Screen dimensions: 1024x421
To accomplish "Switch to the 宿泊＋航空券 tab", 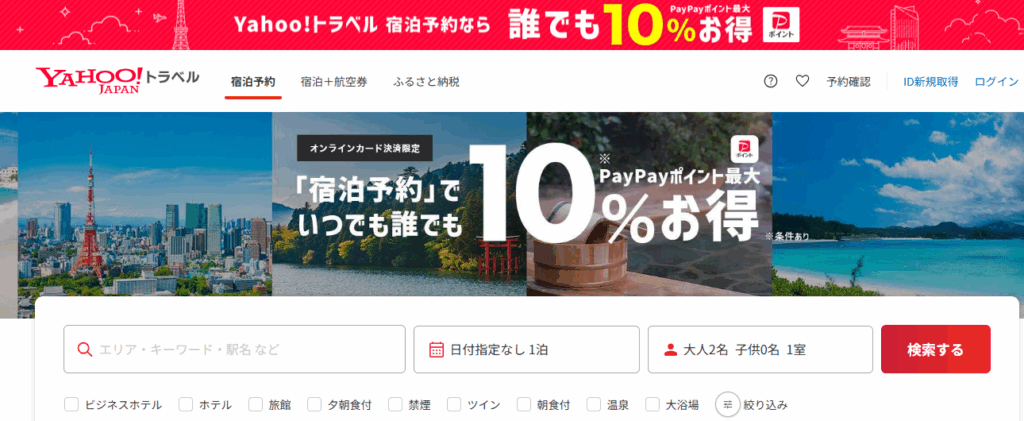I will (x=334, y=82).
